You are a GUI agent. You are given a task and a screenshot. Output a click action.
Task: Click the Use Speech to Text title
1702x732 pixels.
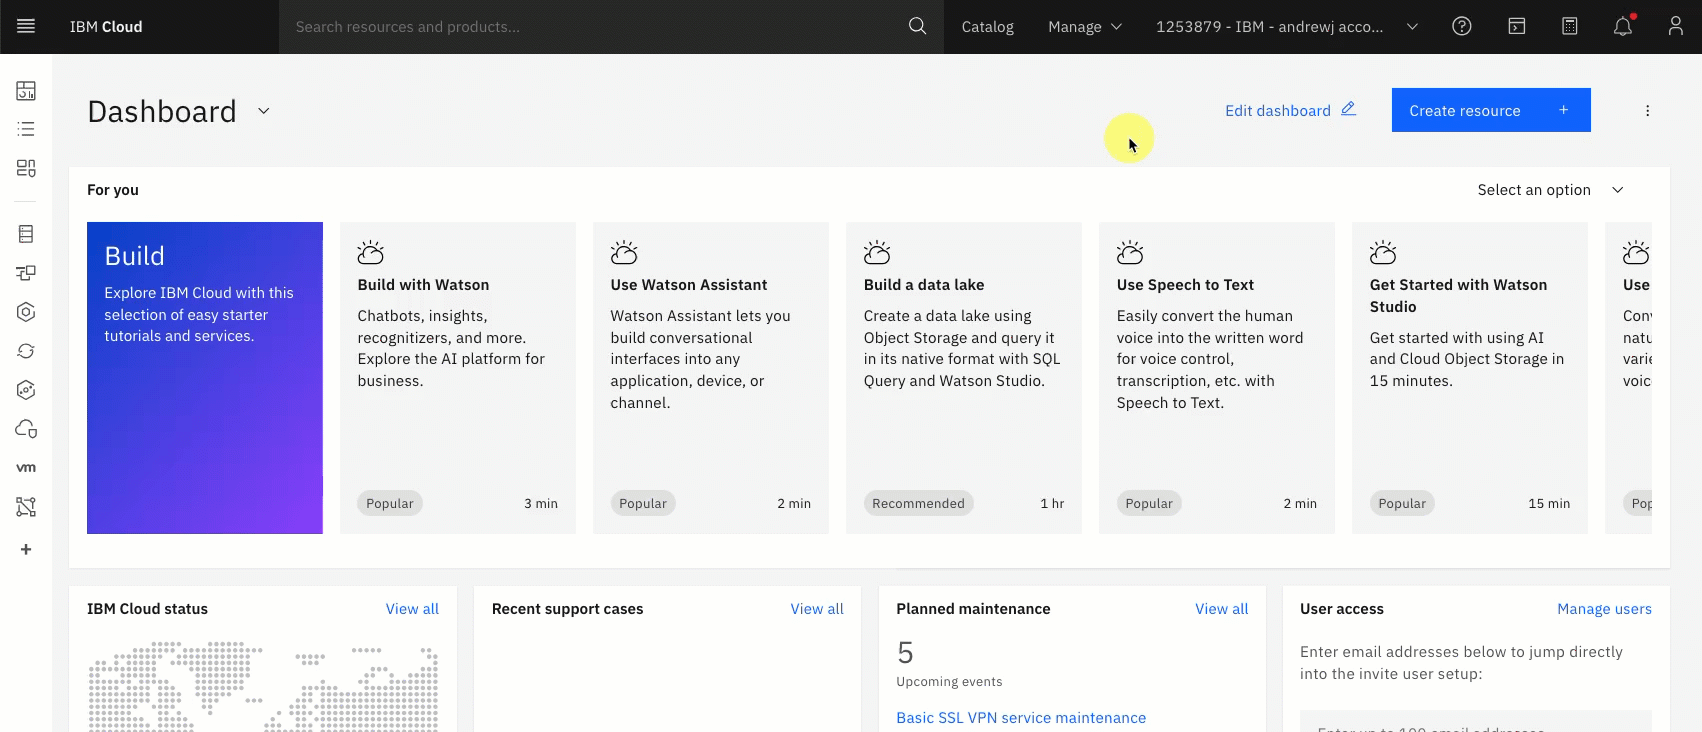[x=1185, y=285]
